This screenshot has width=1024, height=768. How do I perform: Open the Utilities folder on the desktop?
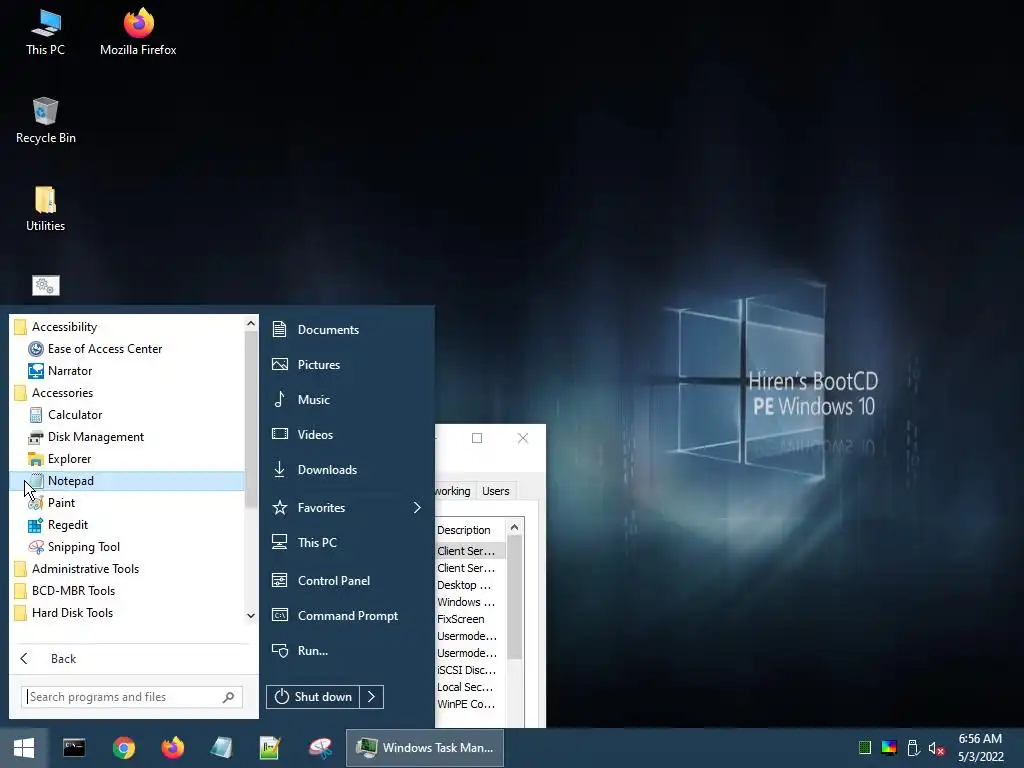tap(45, 209)
